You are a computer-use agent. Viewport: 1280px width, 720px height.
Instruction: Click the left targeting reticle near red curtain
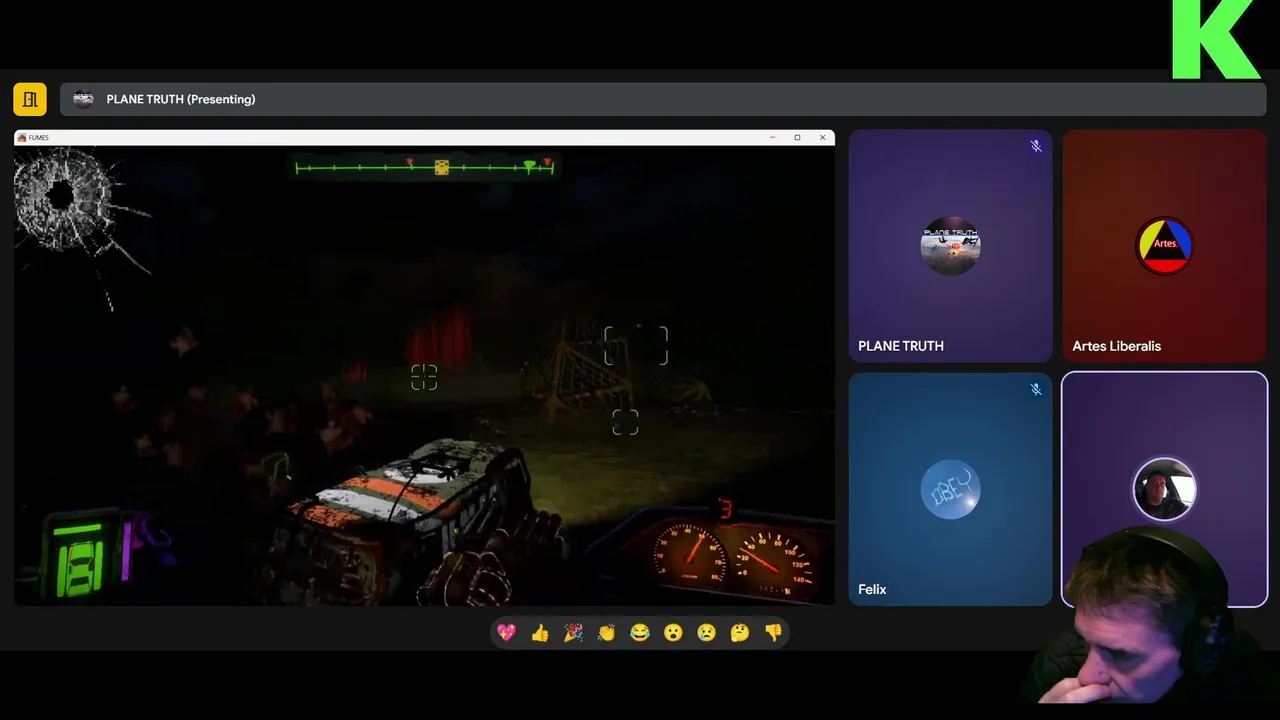click(x=424, y=377)
